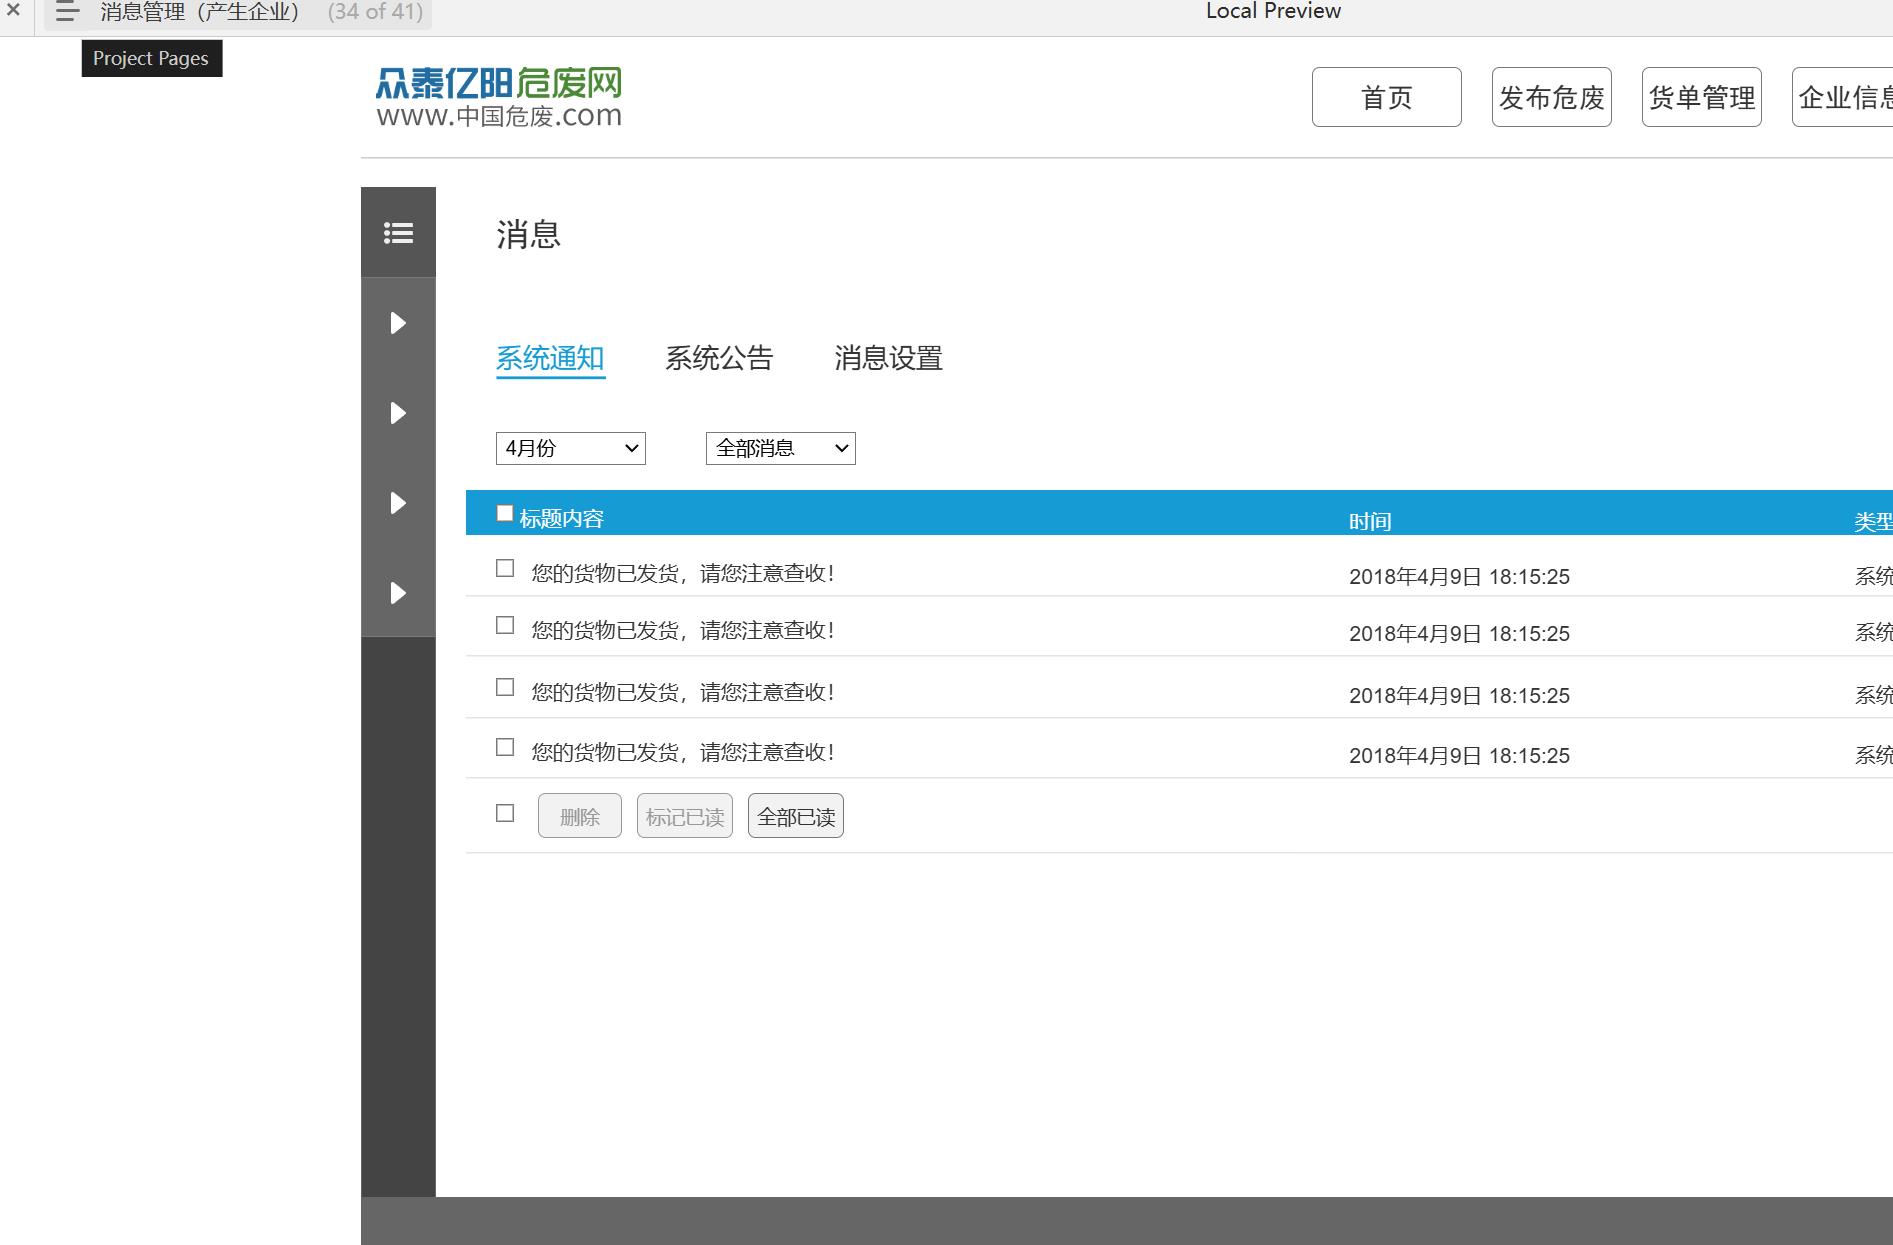Open the 4月份 month dropdown
The image size is (1893, 1245).
(571, 448)
